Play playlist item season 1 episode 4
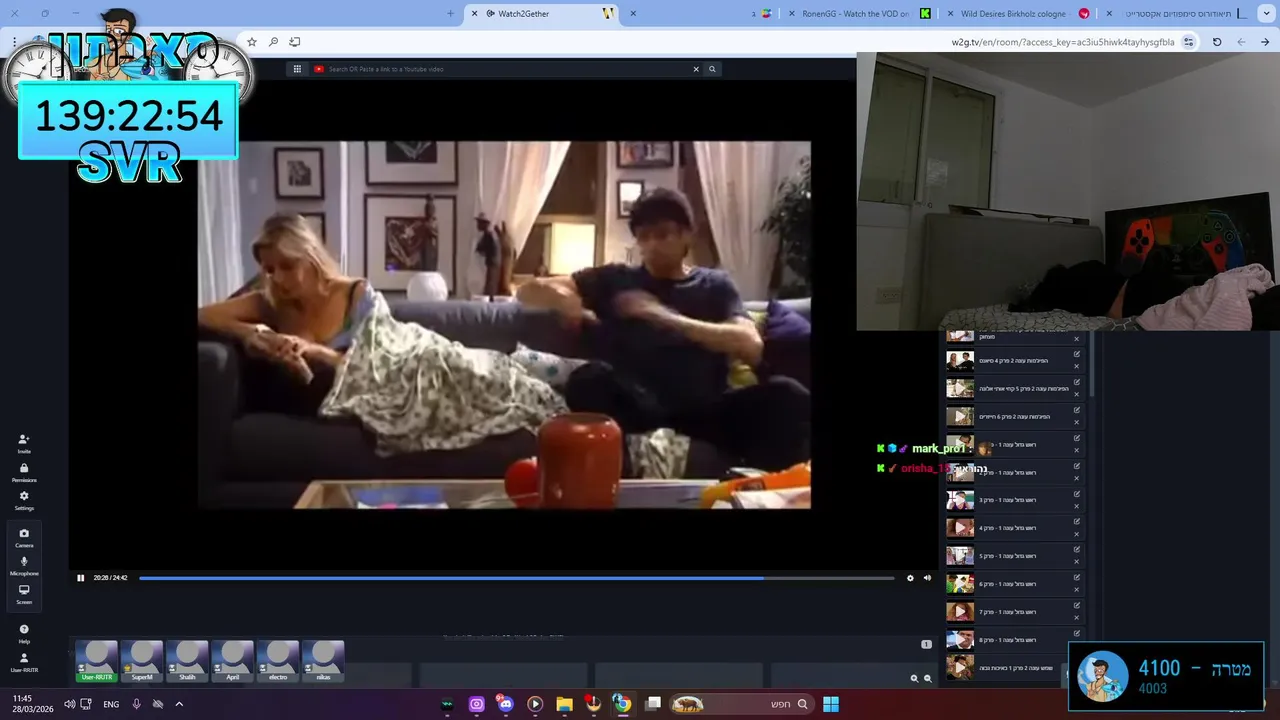 pos(960,527)
